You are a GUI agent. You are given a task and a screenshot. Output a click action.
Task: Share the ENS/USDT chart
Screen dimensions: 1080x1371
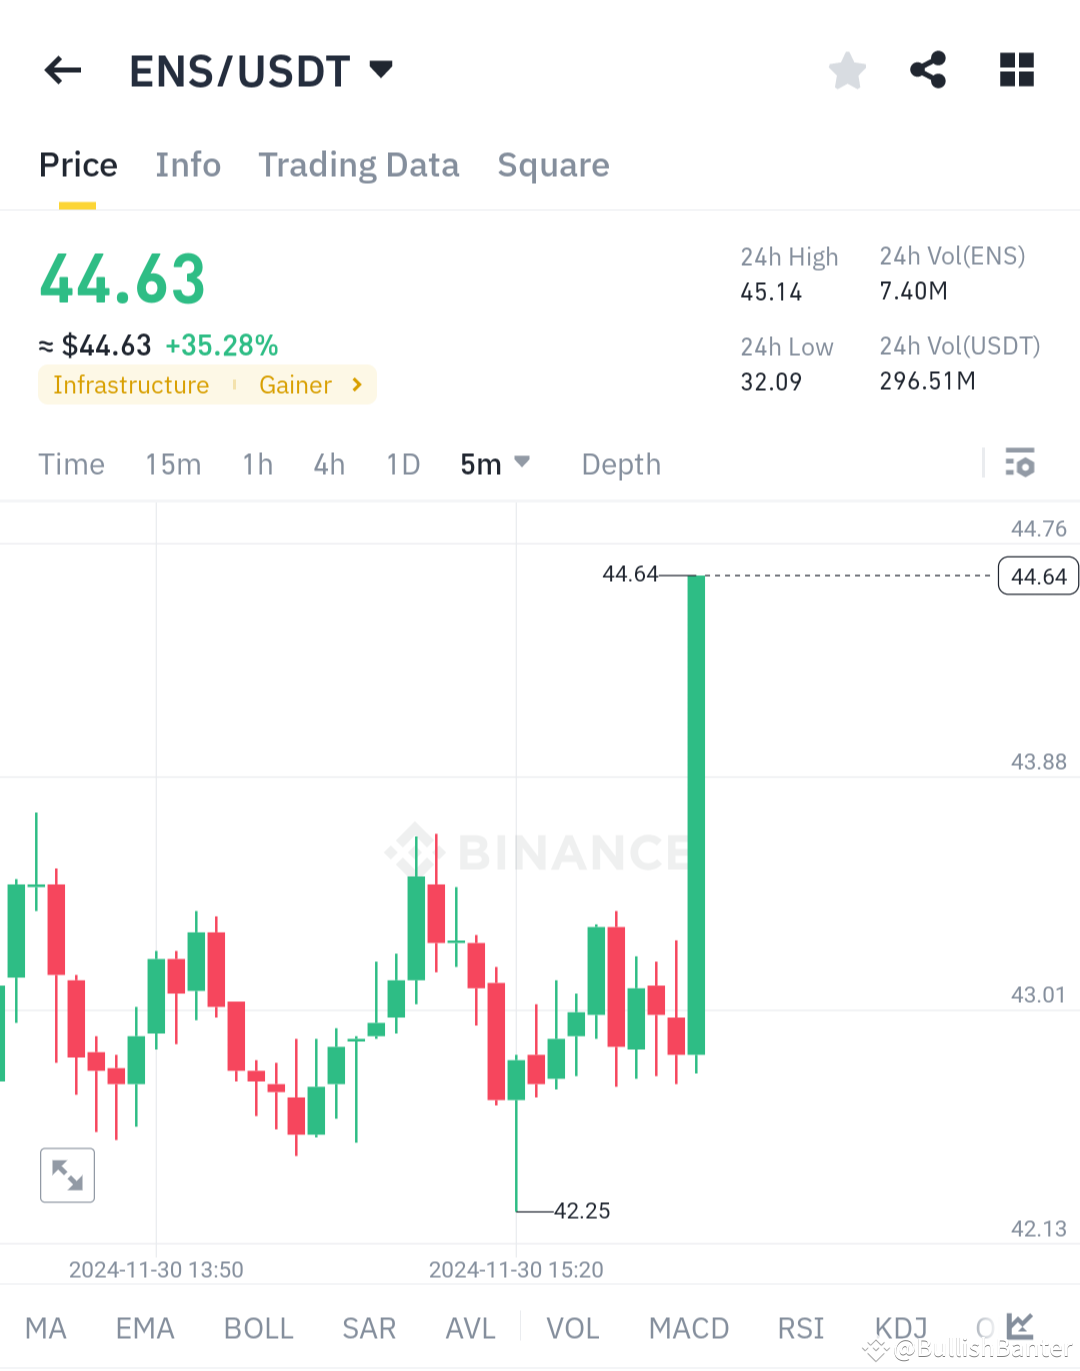click(927, 70)
